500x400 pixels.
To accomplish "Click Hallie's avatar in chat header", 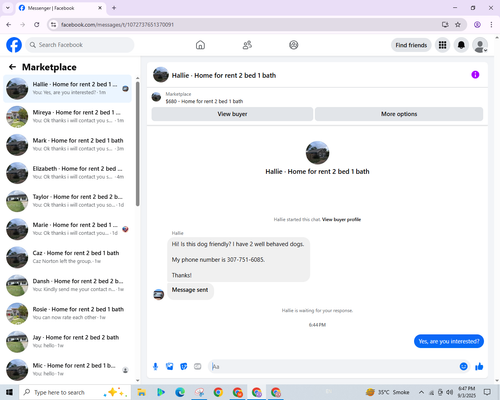I will tap(161, 75).
